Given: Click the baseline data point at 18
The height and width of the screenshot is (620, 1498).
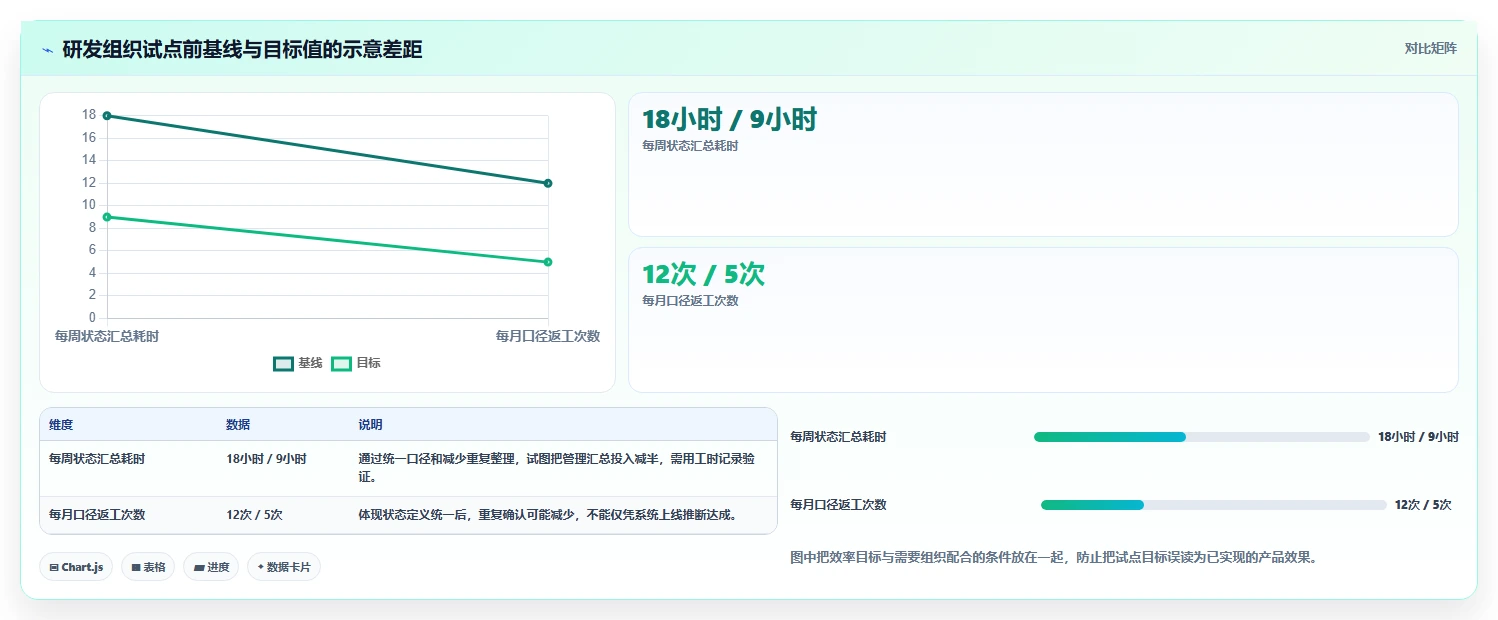Looking at the screenshot, I should tap(107, 116).
